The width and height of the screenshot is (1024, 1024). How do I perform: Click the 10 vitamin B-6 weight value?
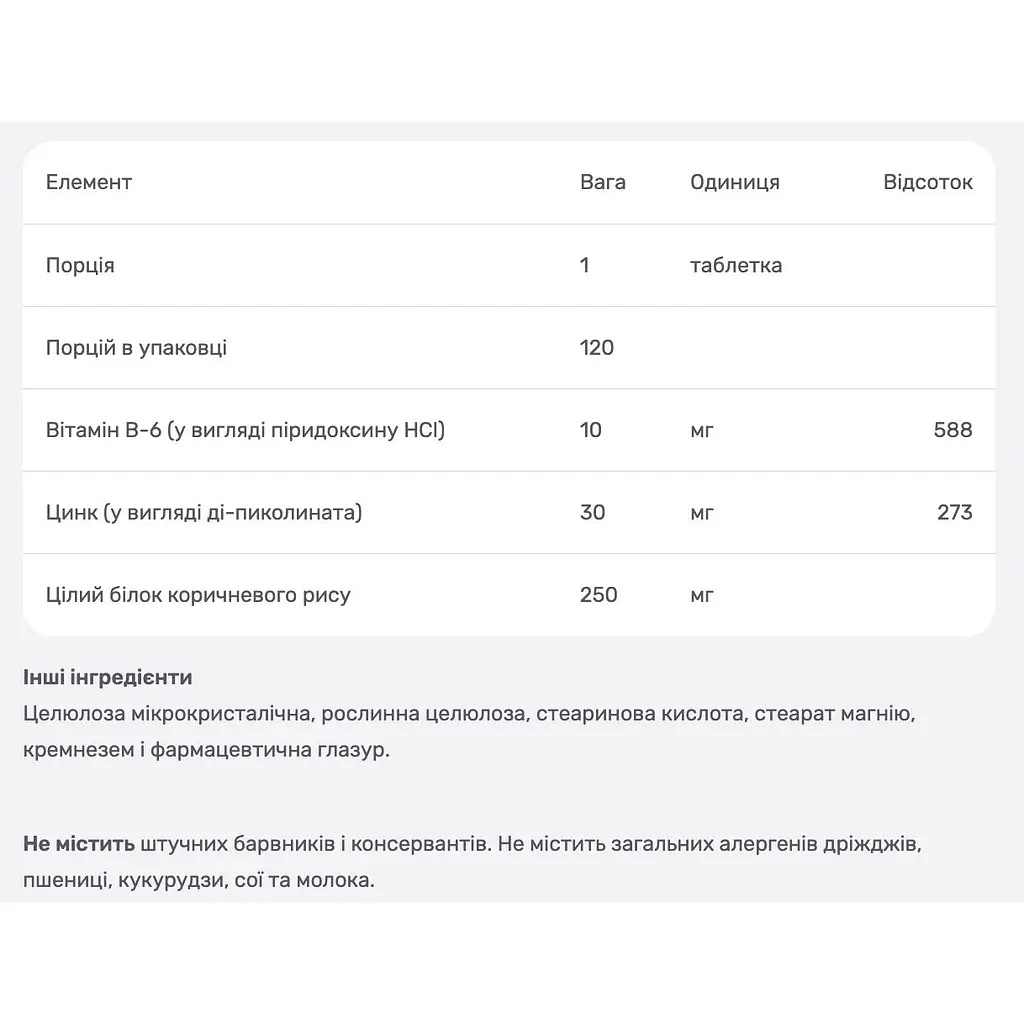[590, 430]
